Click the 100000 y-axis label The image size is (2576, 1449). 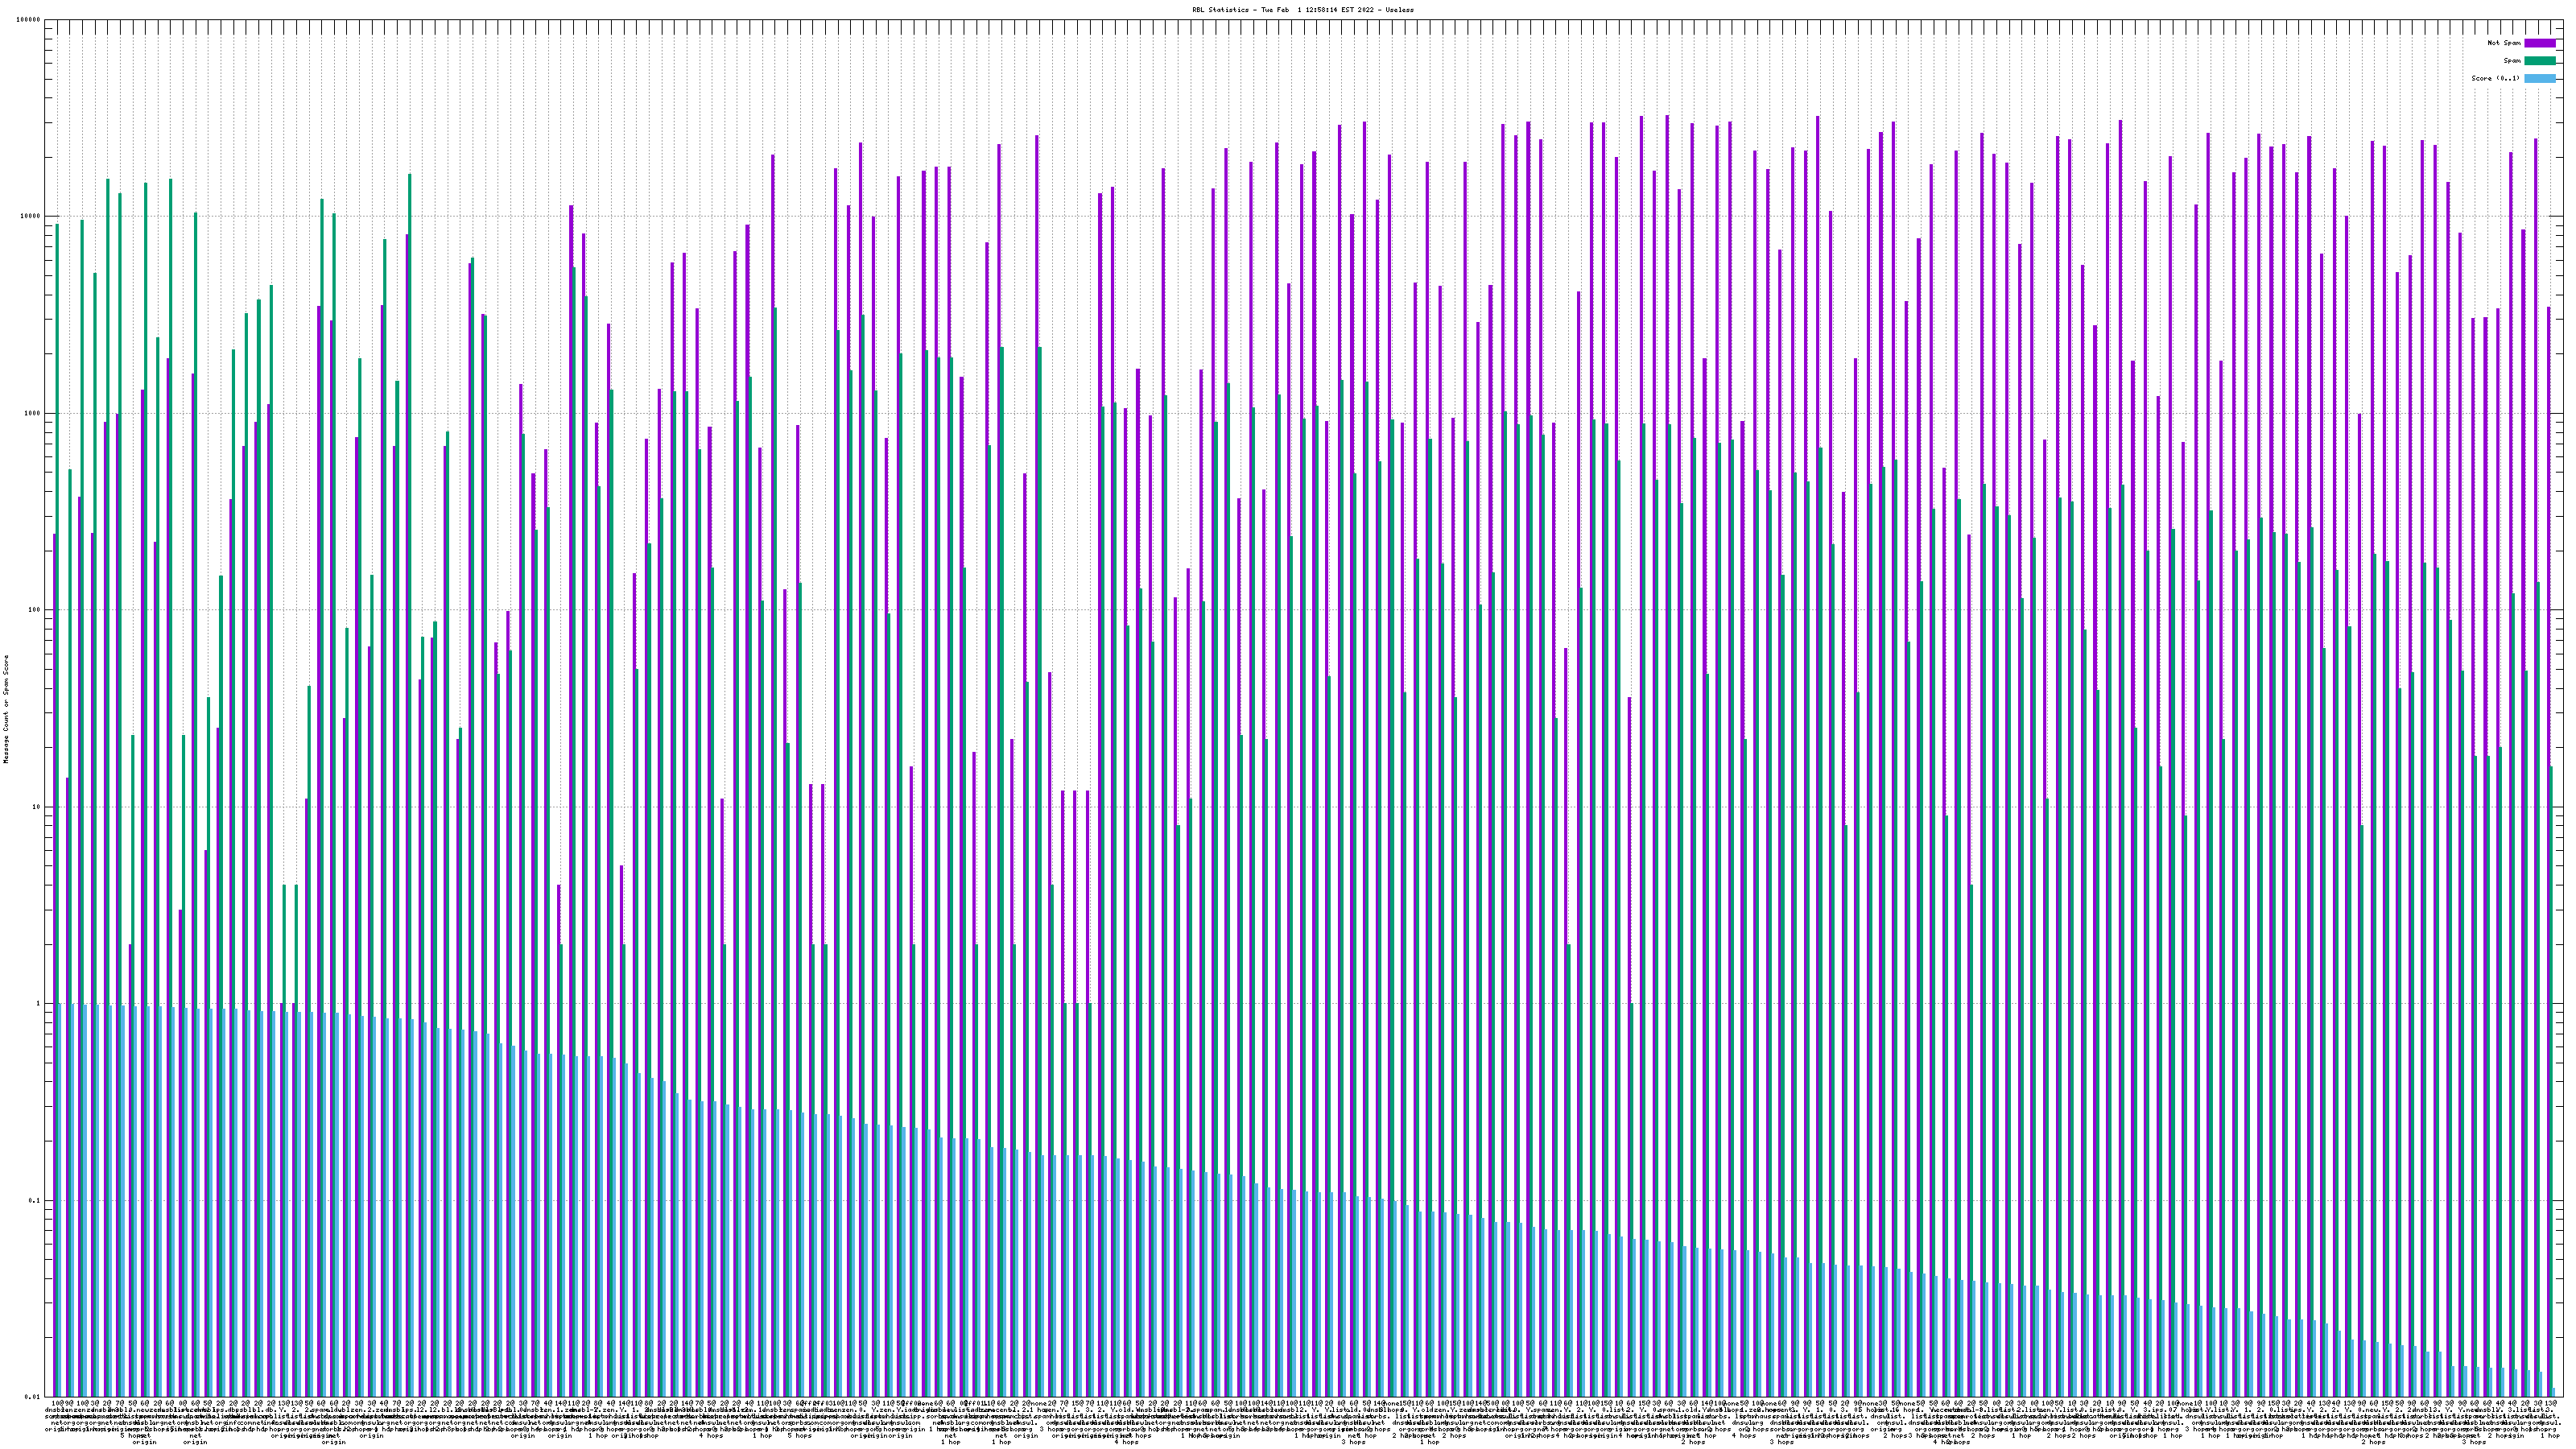pyautogui.click(x=30, y=20)
